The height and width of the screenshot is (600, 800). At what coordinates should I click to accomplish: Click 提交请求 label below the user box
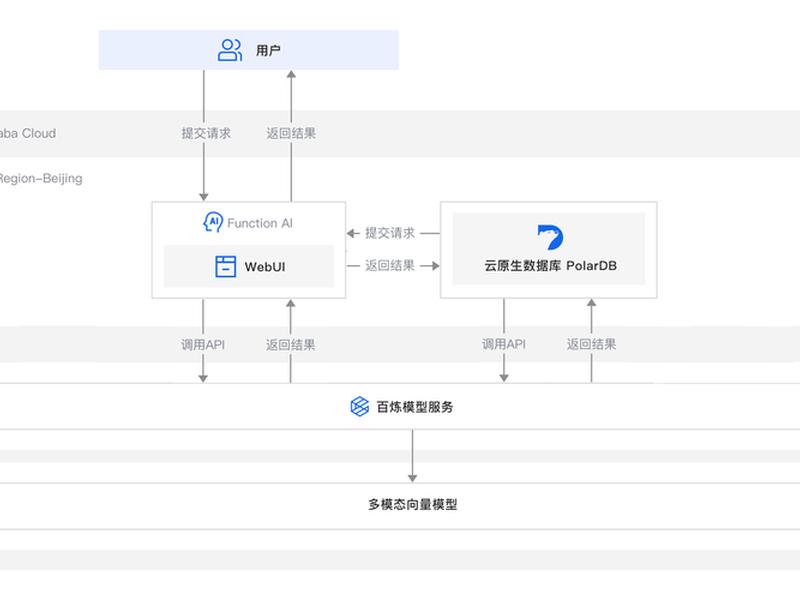click(206, 133)
